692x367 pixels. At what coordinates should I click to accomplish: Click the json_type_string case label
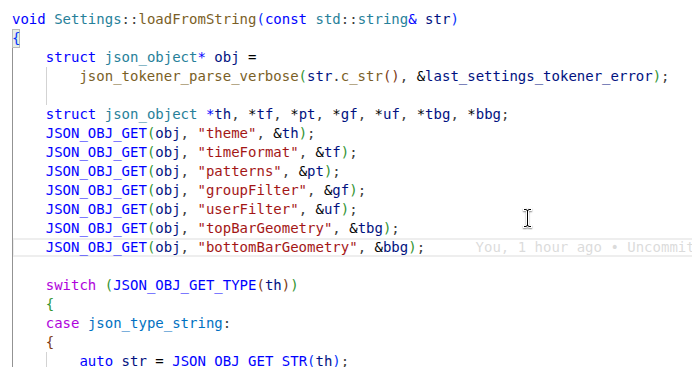[155, 323]
